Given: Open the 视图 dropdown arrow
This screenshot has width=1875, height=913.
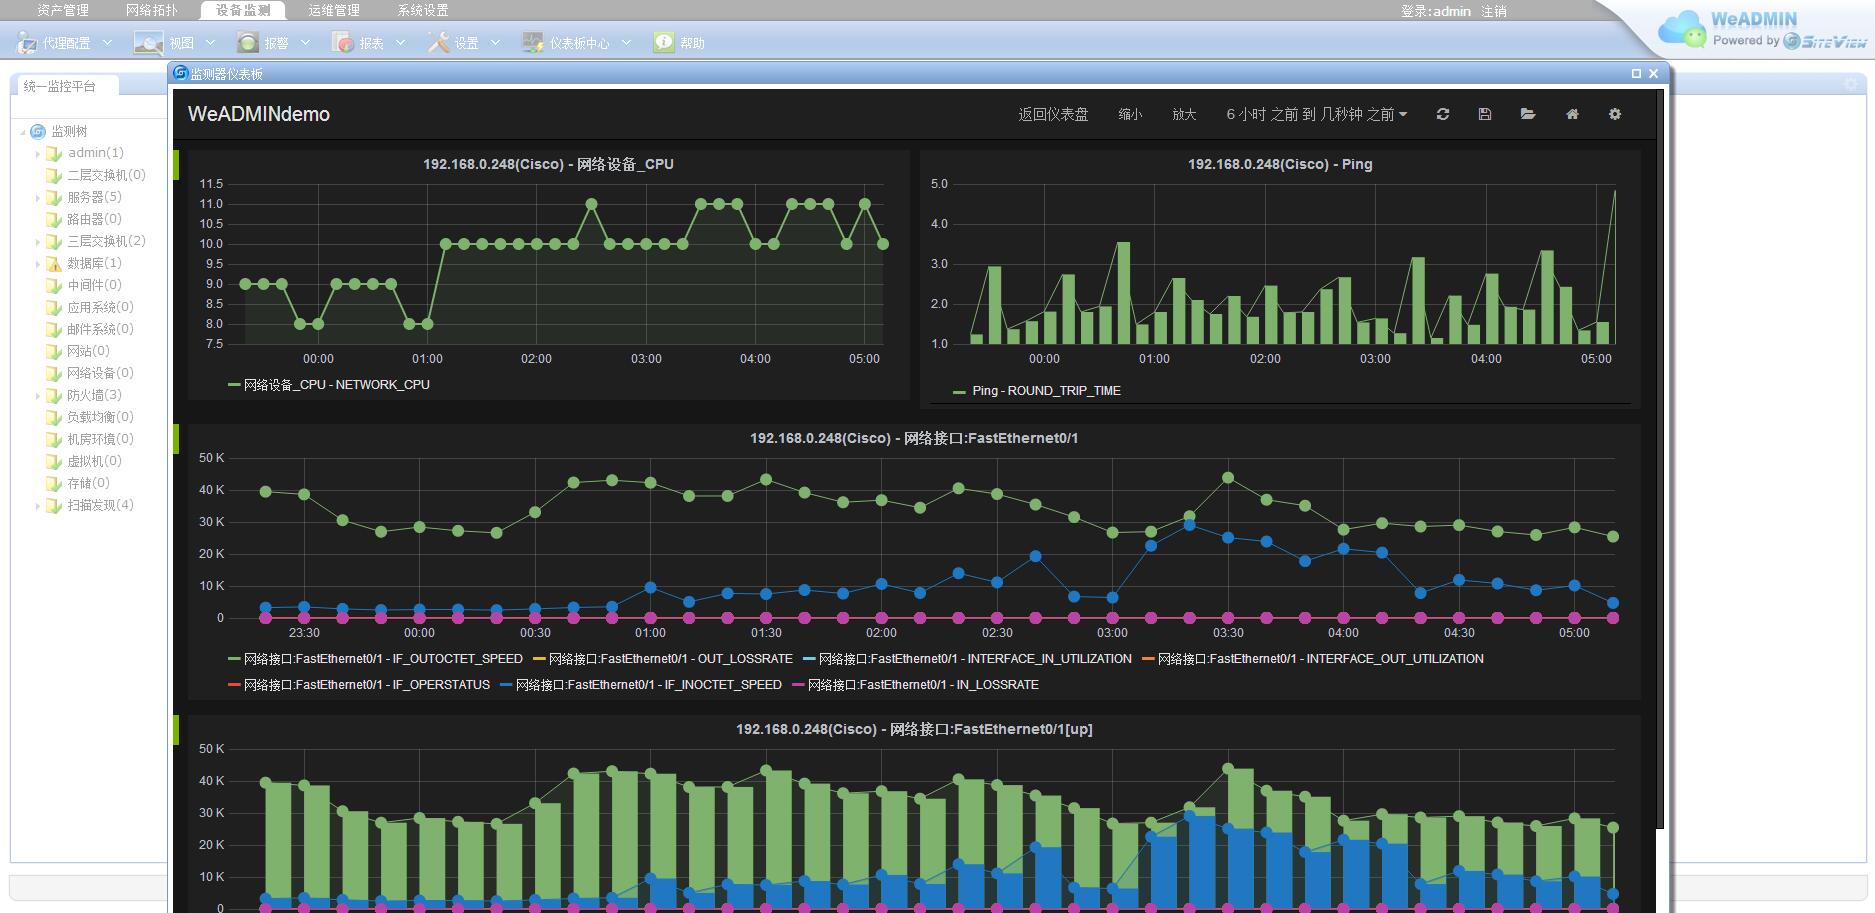Looking at the screenshot, I should [x=210, y=43].
